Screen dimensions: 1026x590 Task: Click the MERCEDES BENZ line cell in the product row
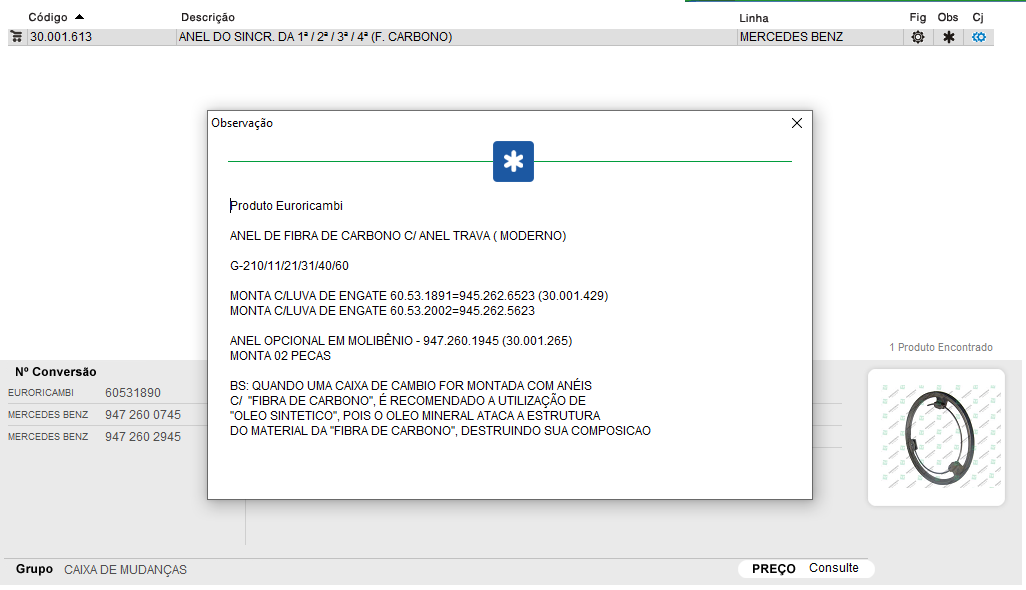(x=791, y=37)
